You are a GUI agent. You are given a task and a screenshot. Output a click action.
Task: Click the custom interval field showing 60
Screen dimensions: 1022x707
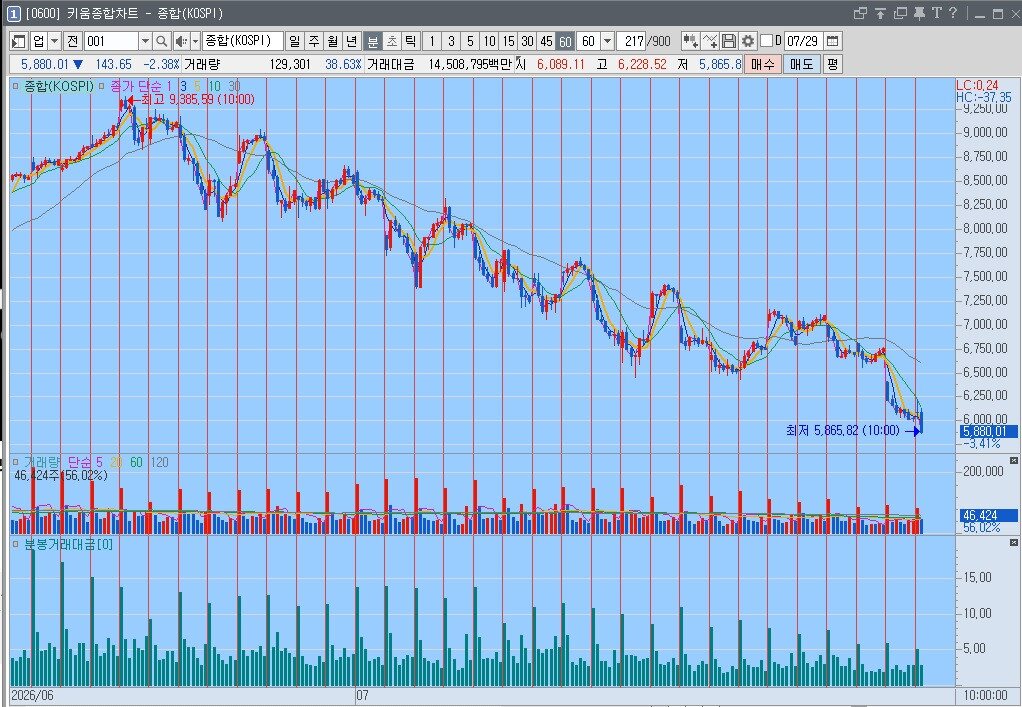point(589,41)
